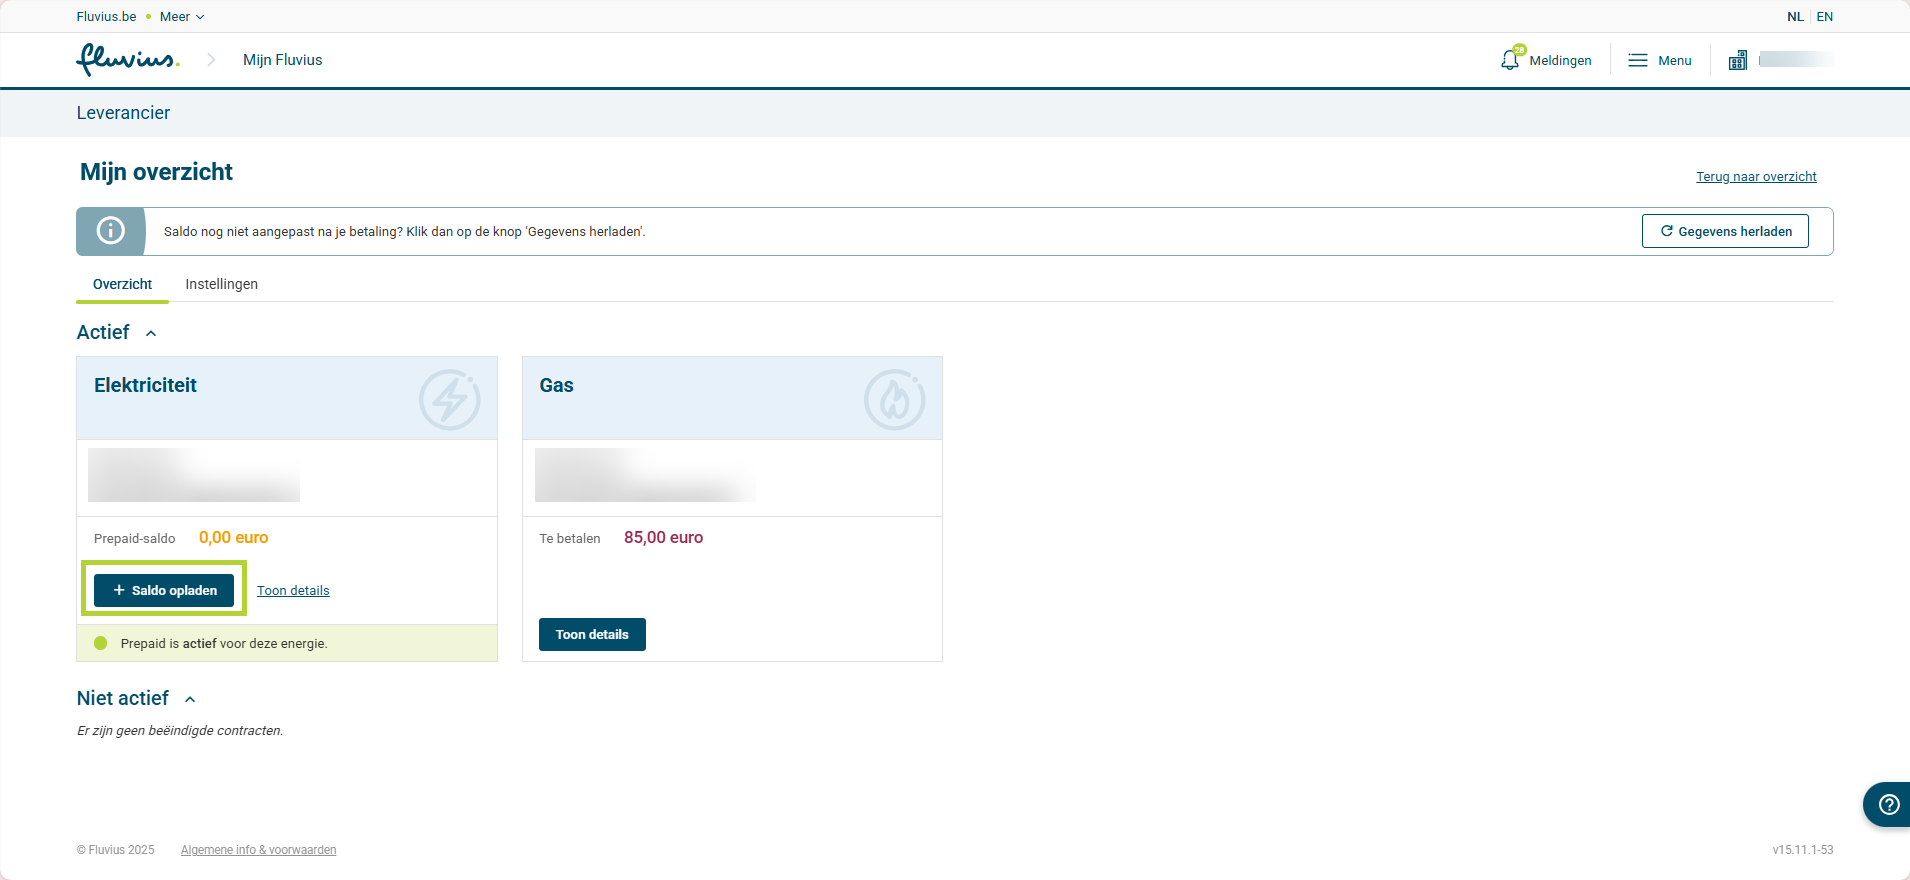Switch to the Instellingen tab
The height and width of the screenshot is (880, 1910).
click(221, 284)
